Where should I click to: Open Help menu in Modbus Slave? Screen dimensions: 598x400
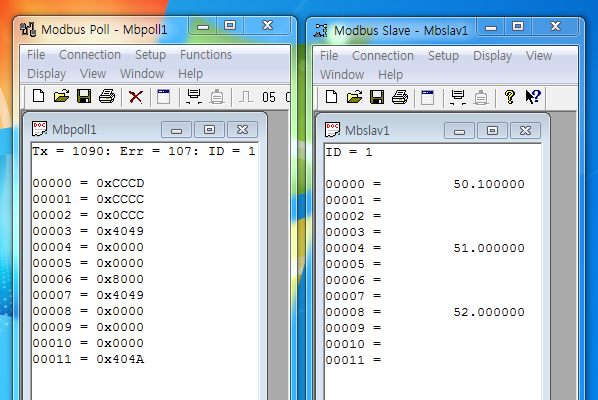tap(390, 75)
